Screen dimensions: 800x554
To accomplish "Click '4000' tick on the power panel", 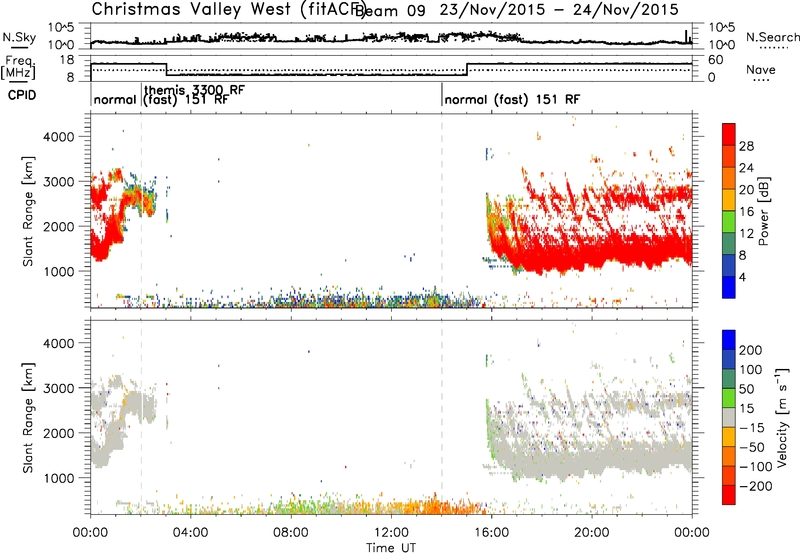I will [59, 137].
